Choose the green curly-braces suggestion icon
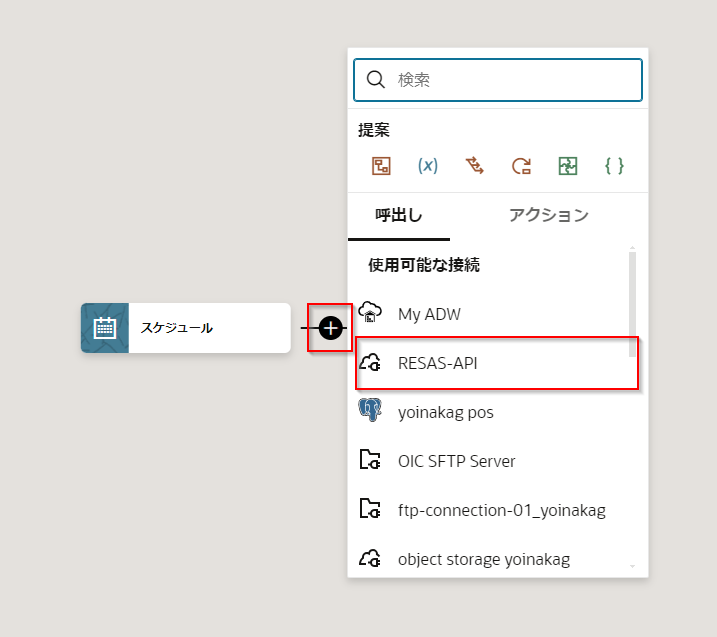Viewport: 717px width, 637px height. pos(614,166)
